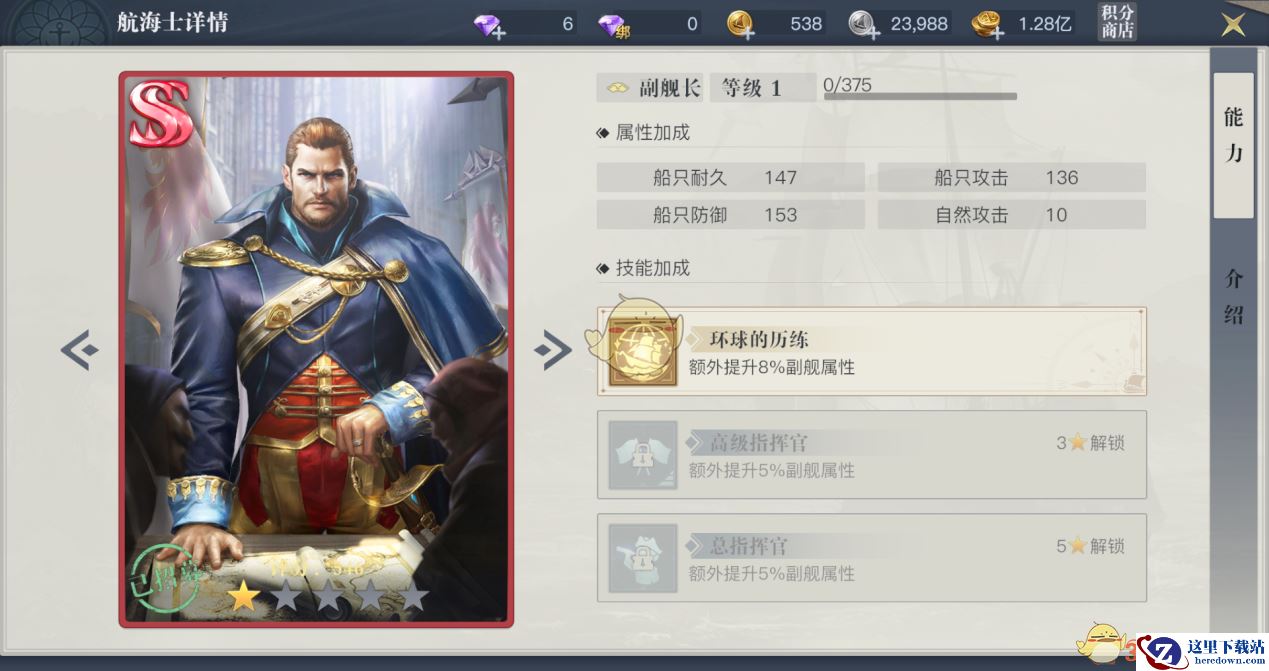The height and width of the screenshot is (671, 1269).
Task: Show the next navigator with right arrow
Action: [x=553, y=349]
